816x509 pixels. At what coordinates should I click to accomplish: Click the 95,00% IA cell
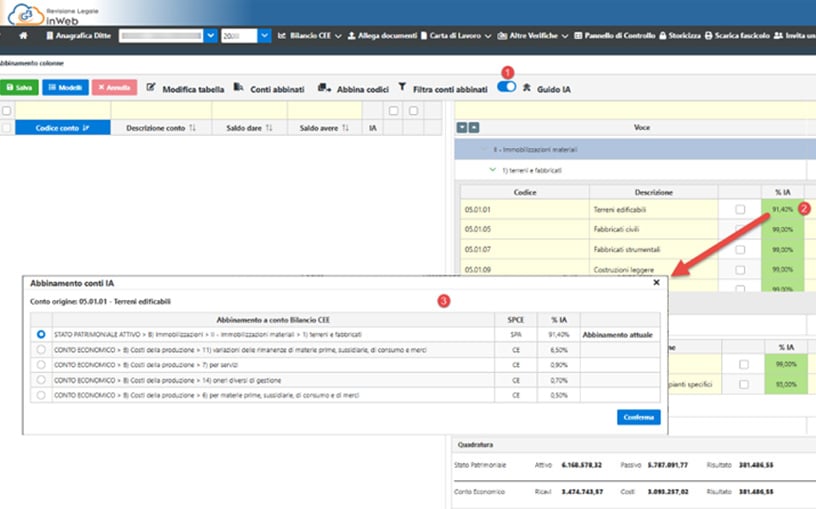(x=786, y=384)
